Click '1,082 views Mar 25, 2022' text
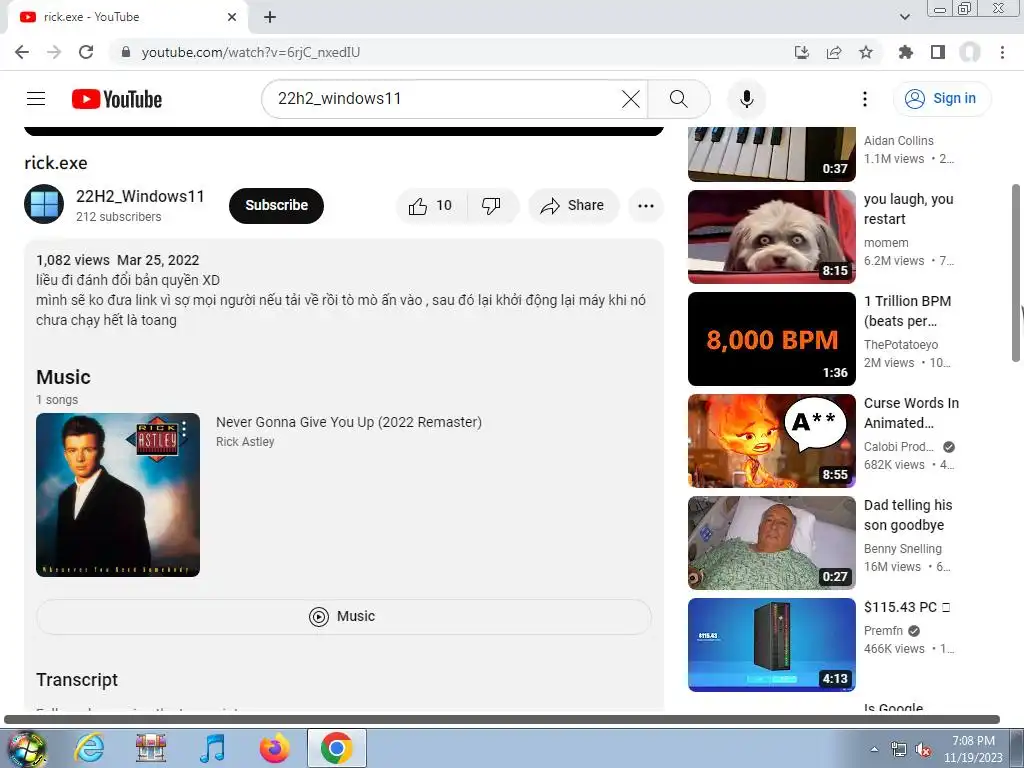 pos(118,260)
